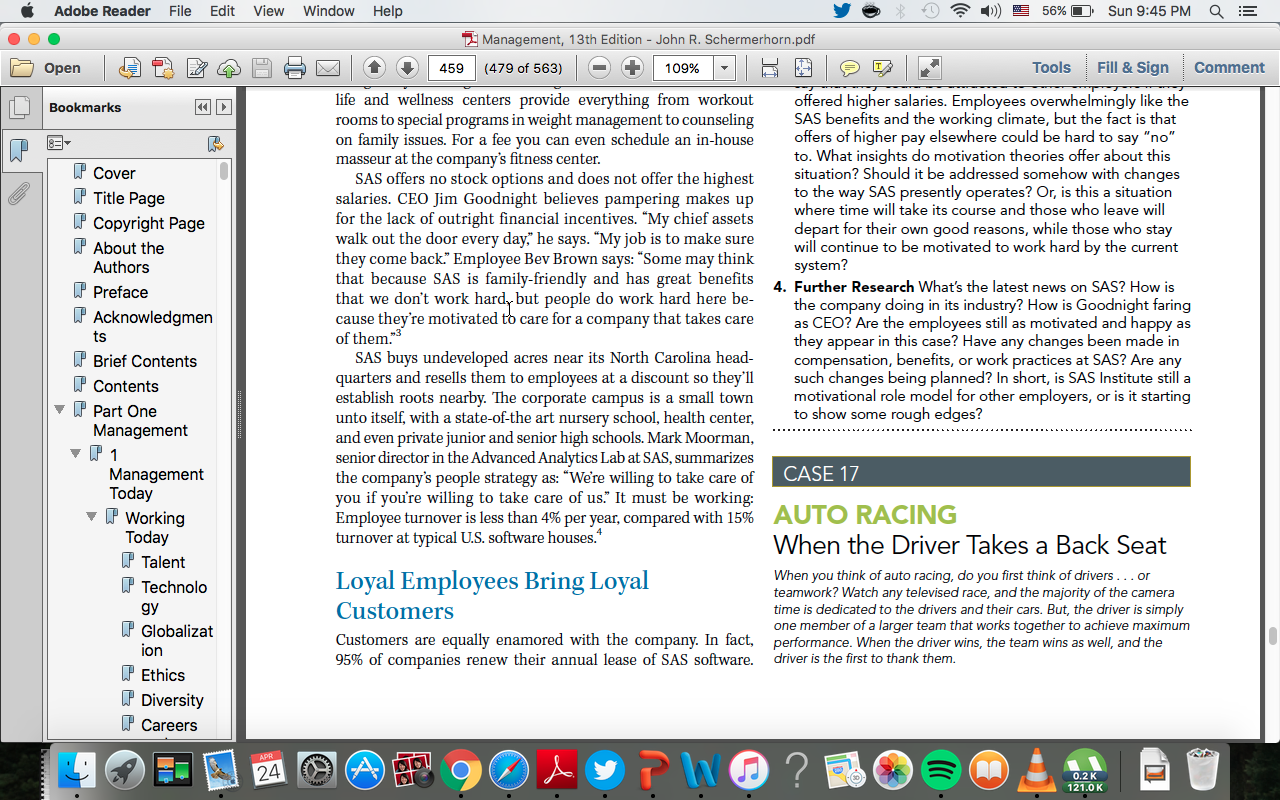Open the zoom percentage dropdown arrow
Screen dimensions: 1280x800
tap(725, 68)
